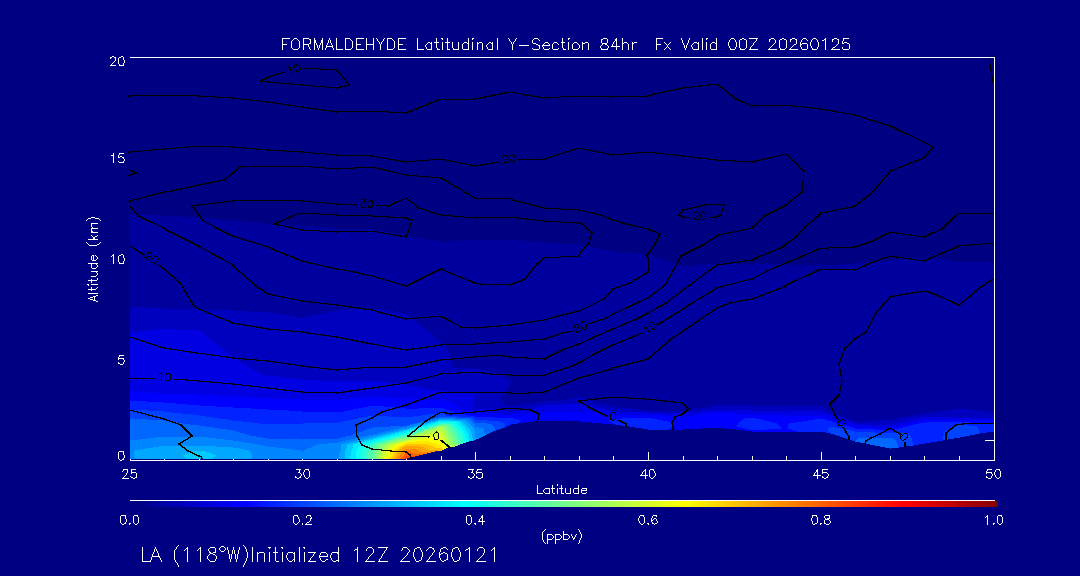
Task: Select the altitude axis tick label 0
Action: coord(120,455)
